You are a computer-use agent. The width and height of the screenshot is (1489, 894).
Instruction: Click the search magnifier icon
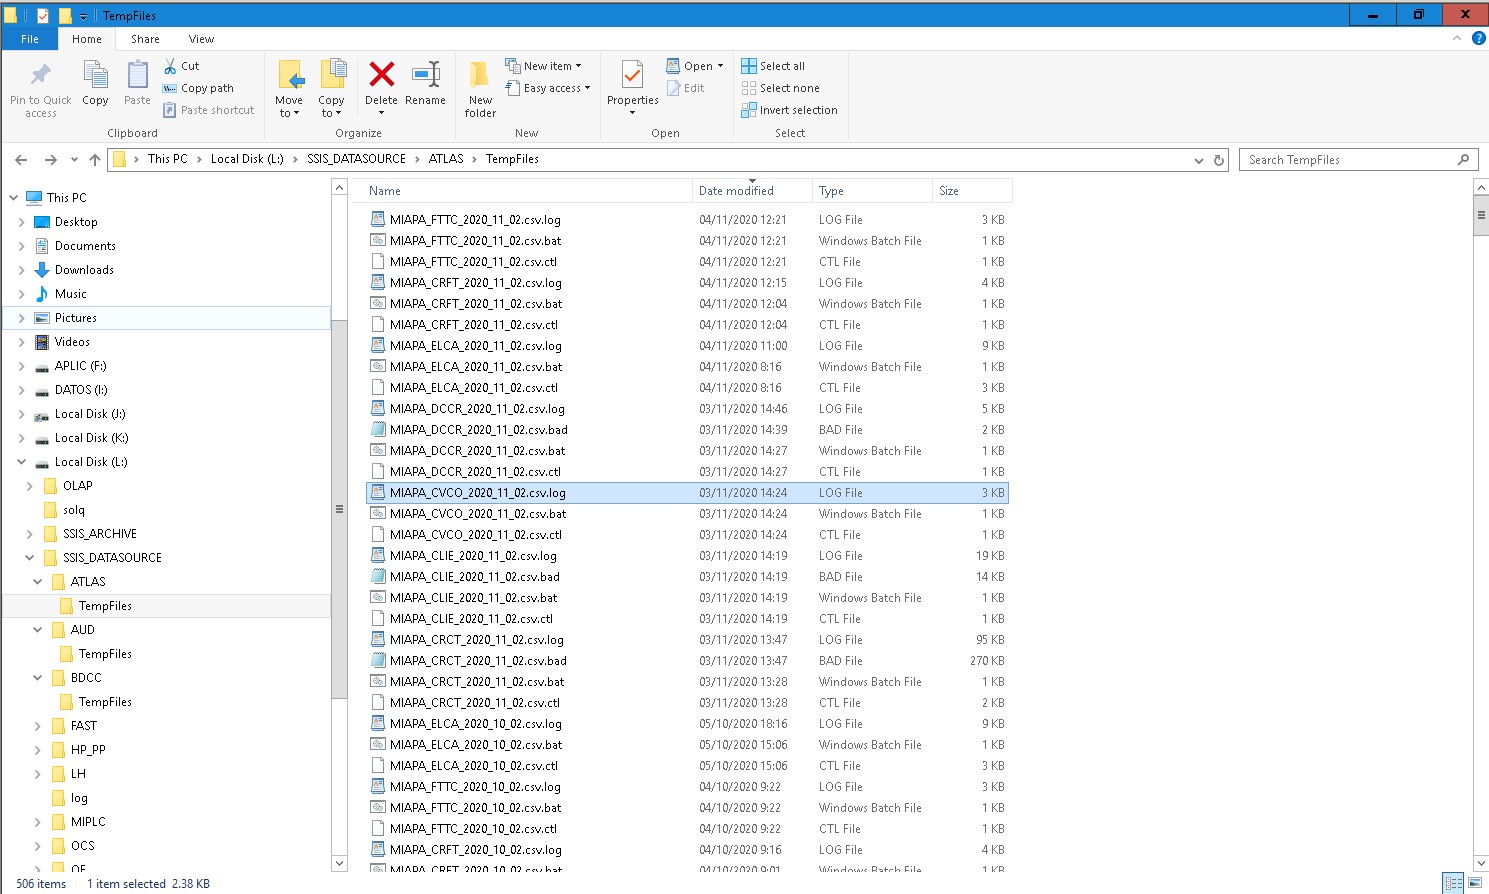[1464, 160]
